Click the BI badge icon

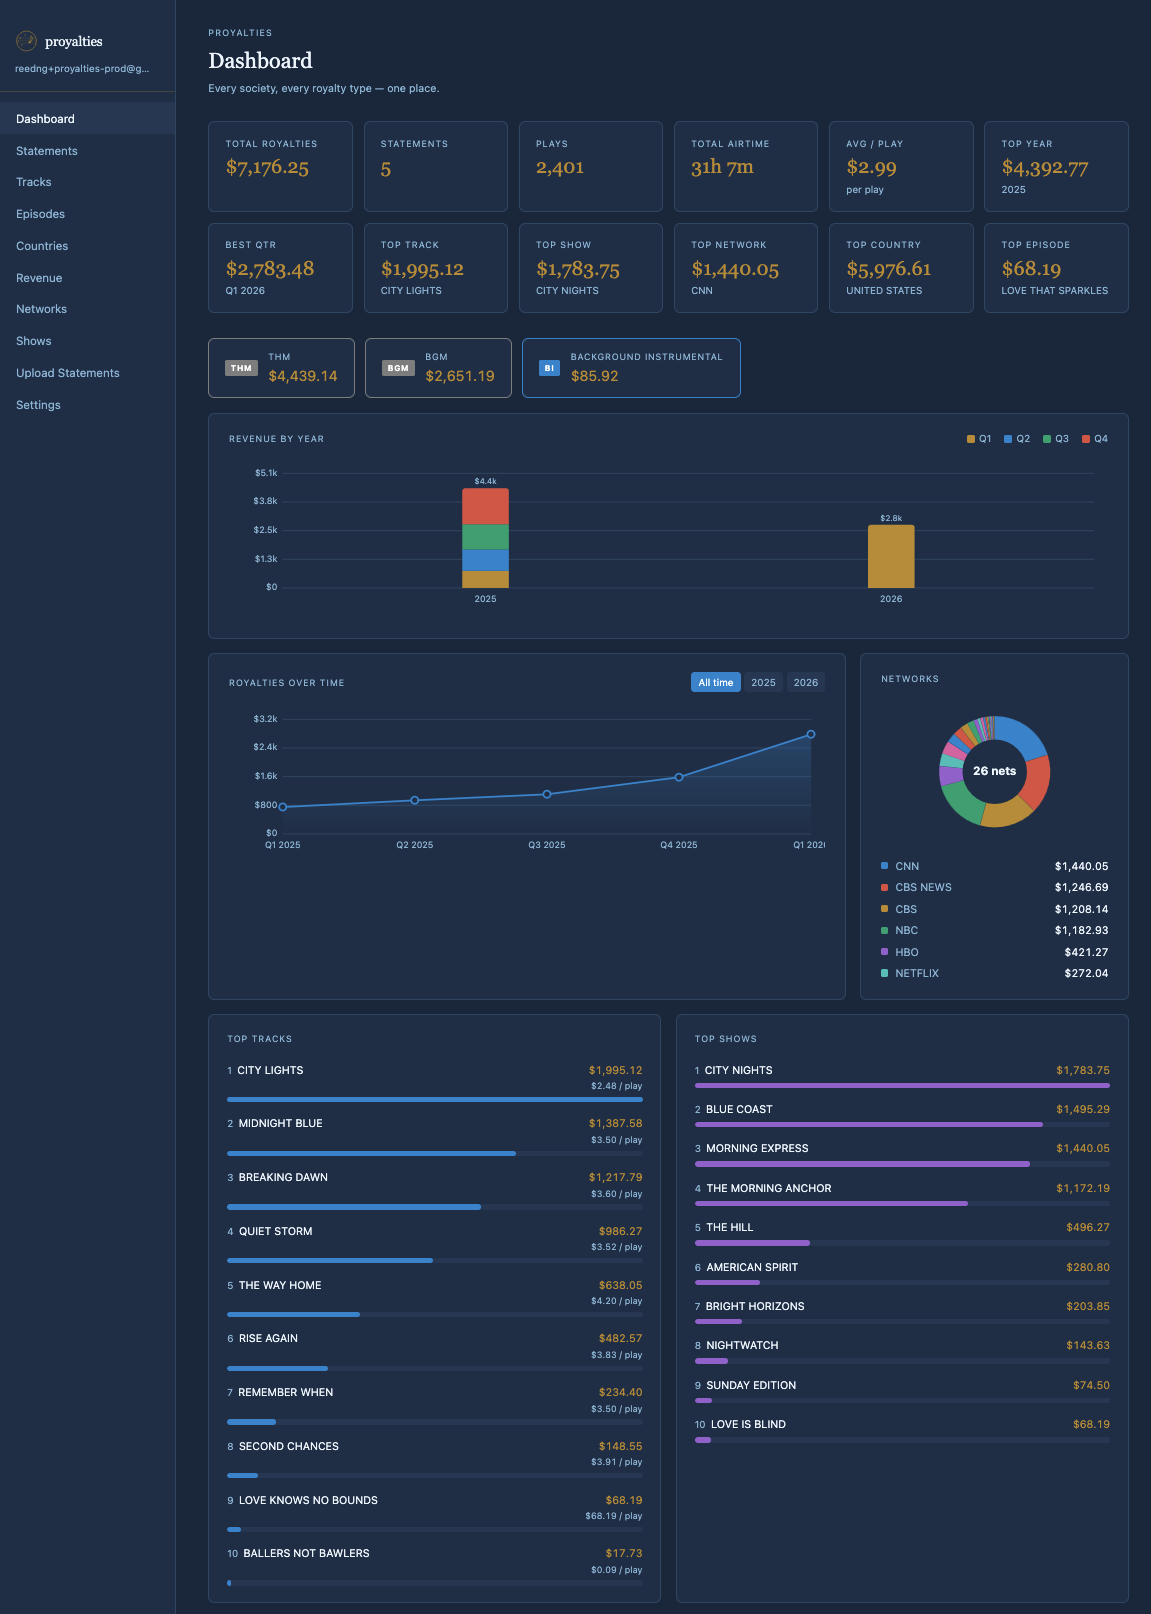[x=549, y=368]
